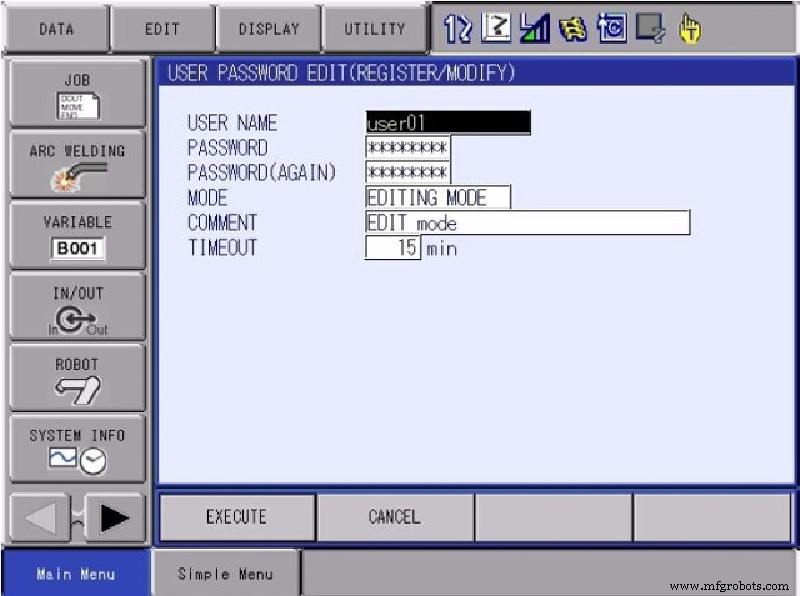The image size is (800, 596).
Task: Switch to the Simple Menu tab
Action: (x=225, y=574)
